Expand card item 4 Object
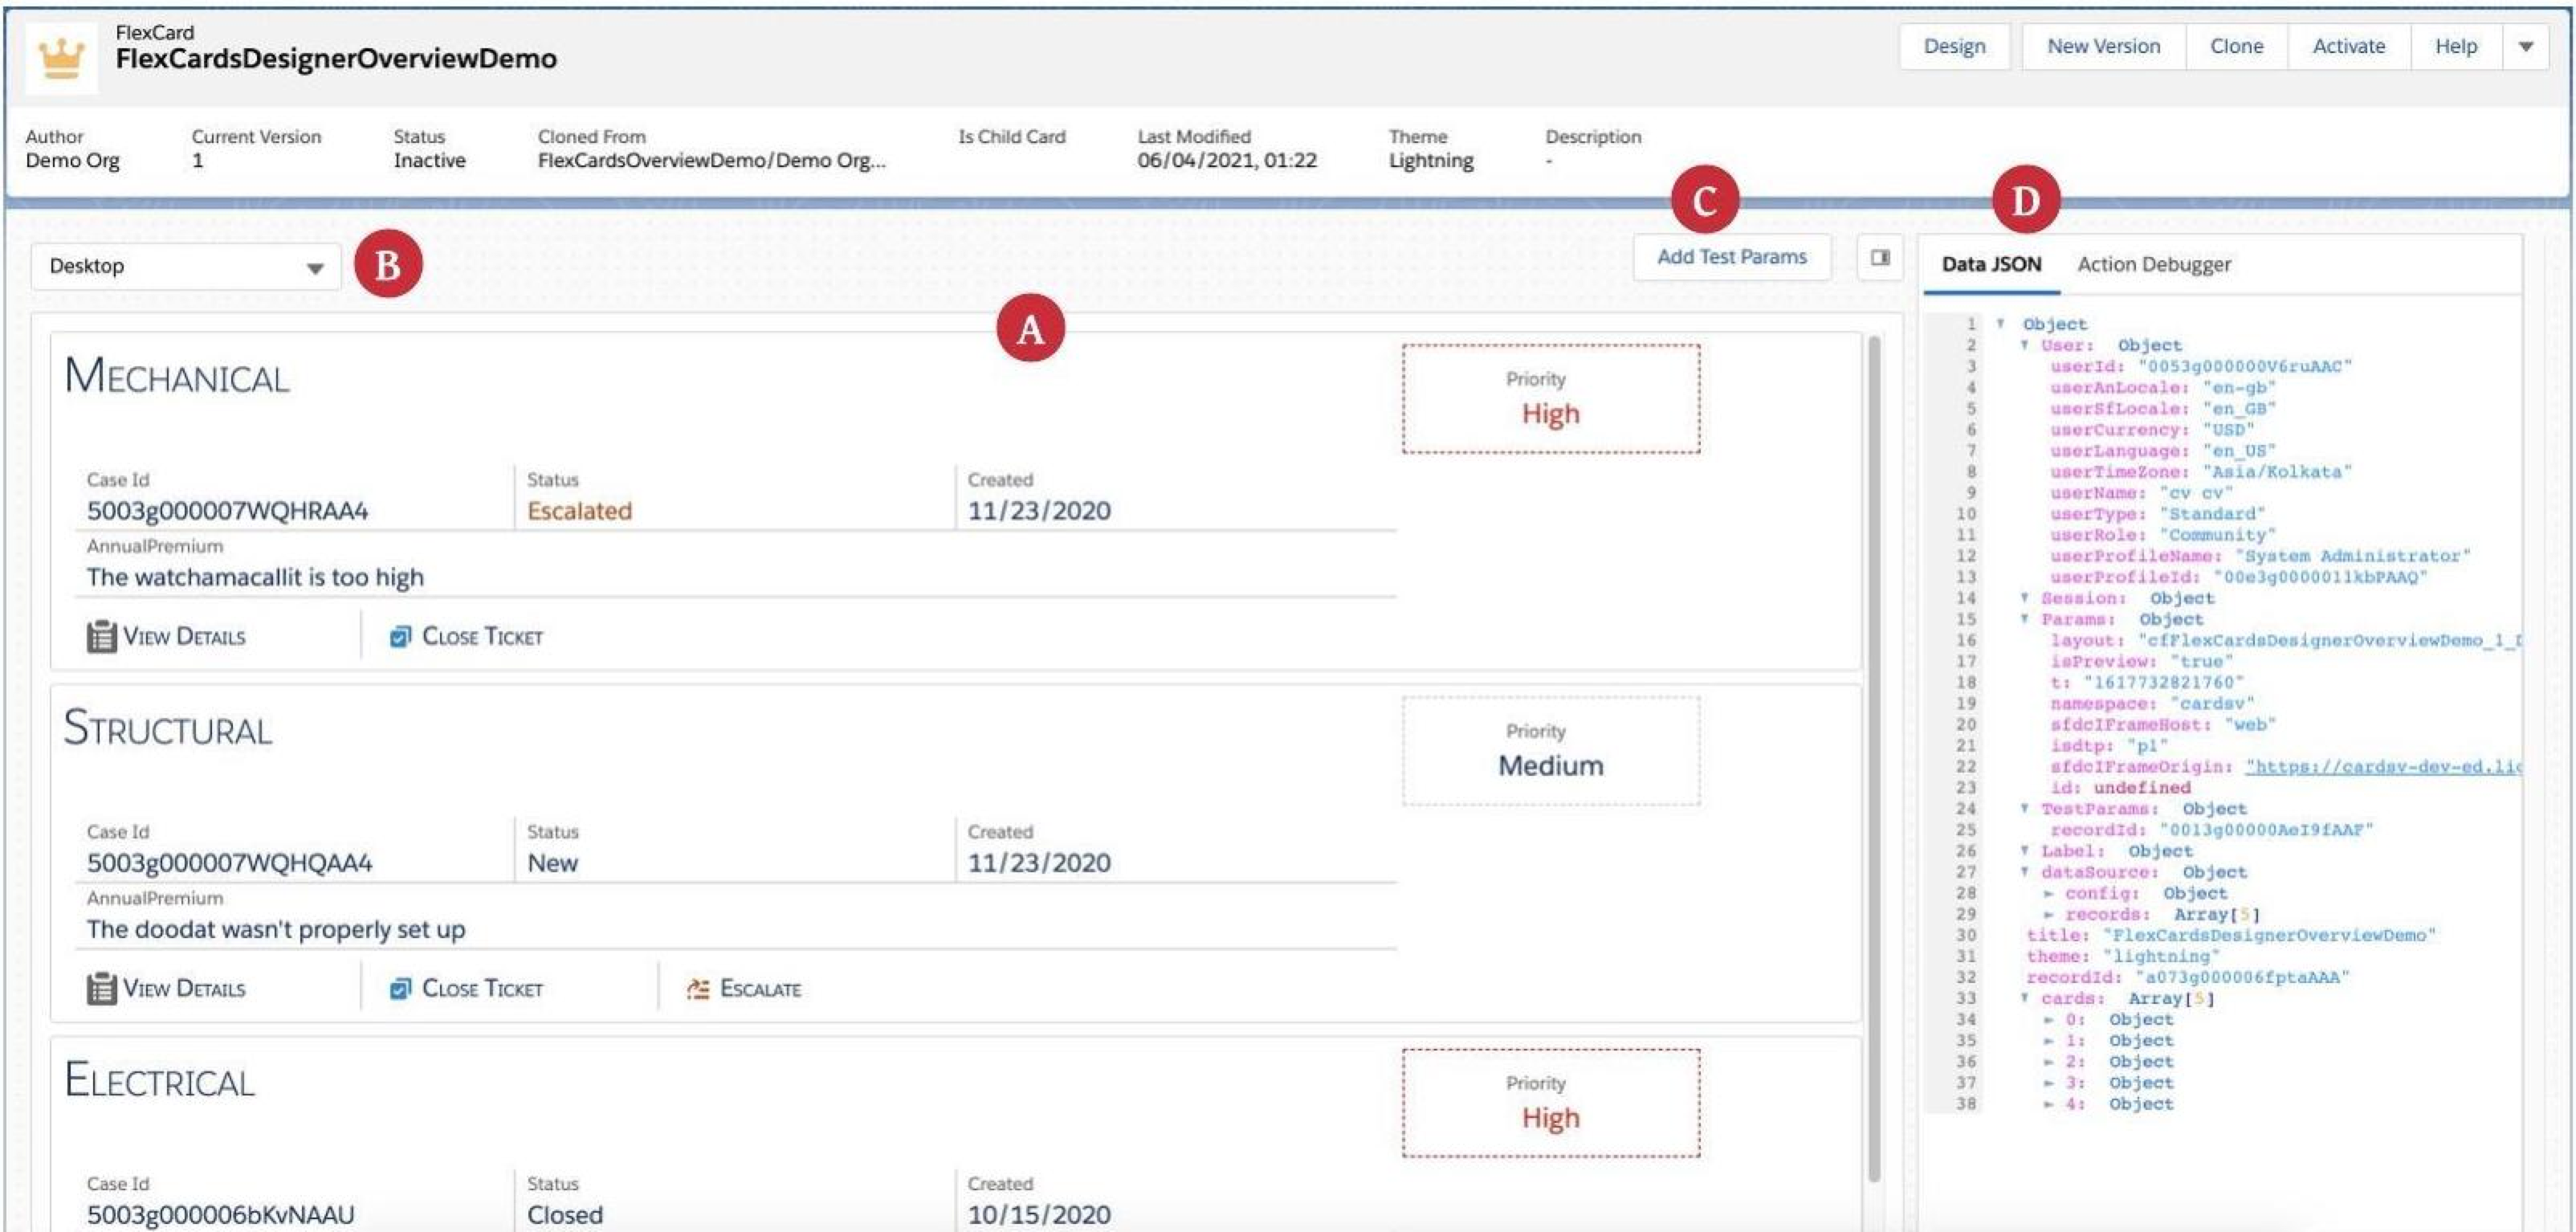2576x1232 pixels. 2048,1103
